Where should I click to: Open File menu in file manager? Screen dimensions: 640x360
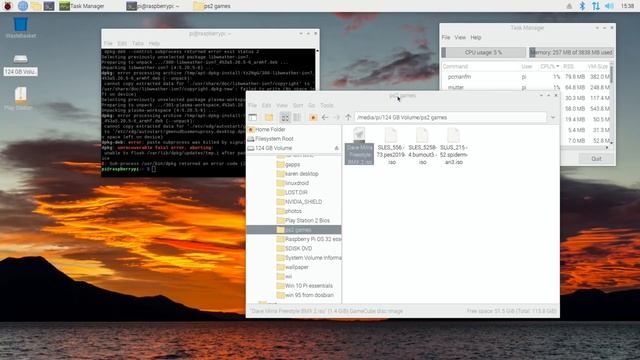[x=252, y=105]
